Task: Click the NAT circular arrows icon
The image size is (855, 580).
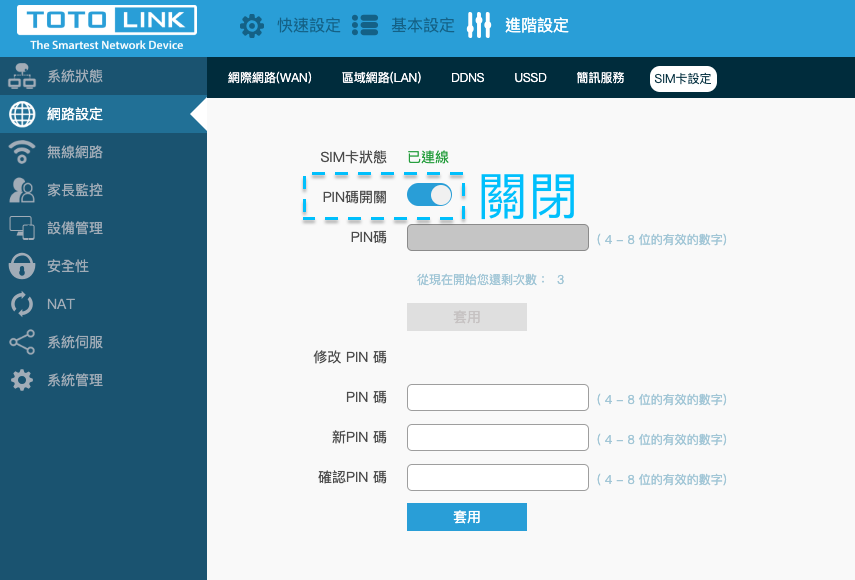Action: [x=22, y=304]
